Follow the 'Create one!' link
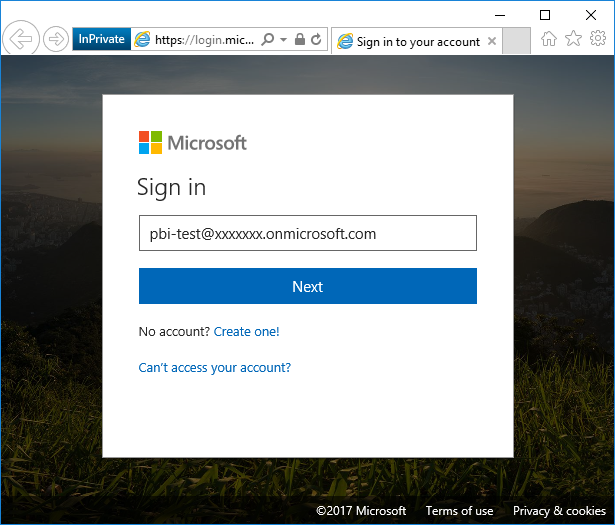 (x=246, y=332)
